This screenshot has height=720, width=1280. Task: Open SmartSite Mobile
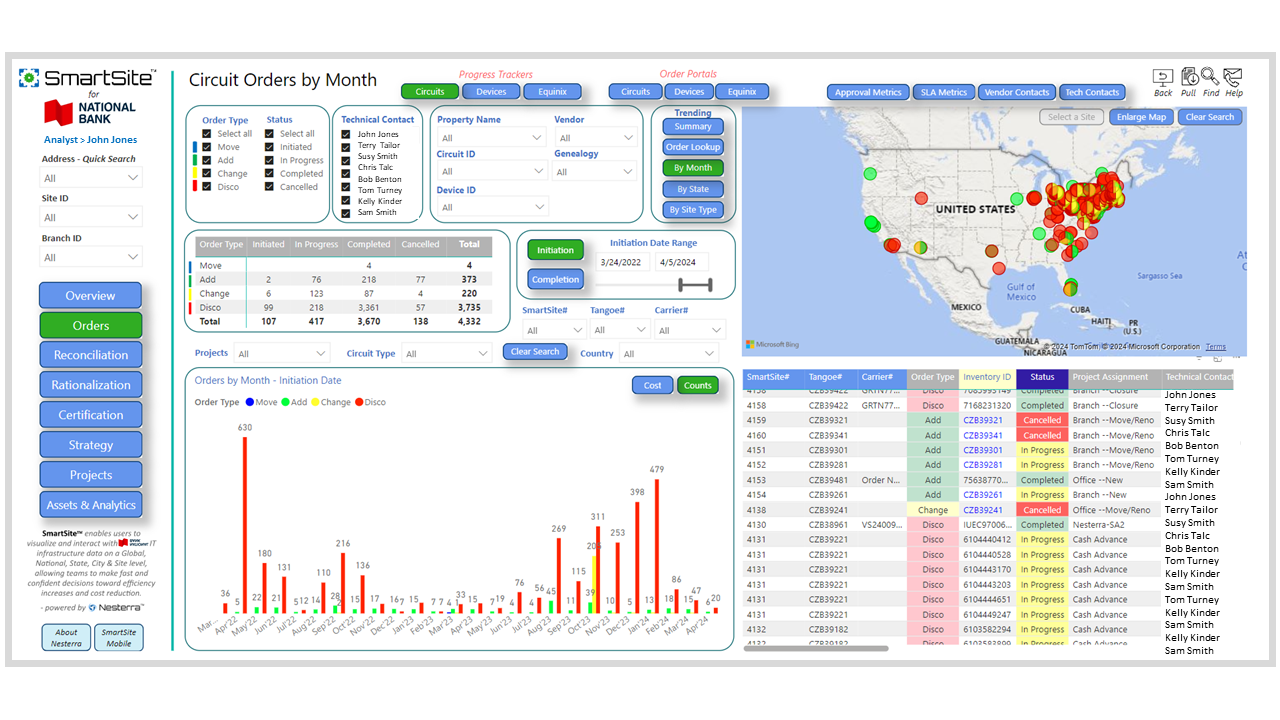pos(119,637)
